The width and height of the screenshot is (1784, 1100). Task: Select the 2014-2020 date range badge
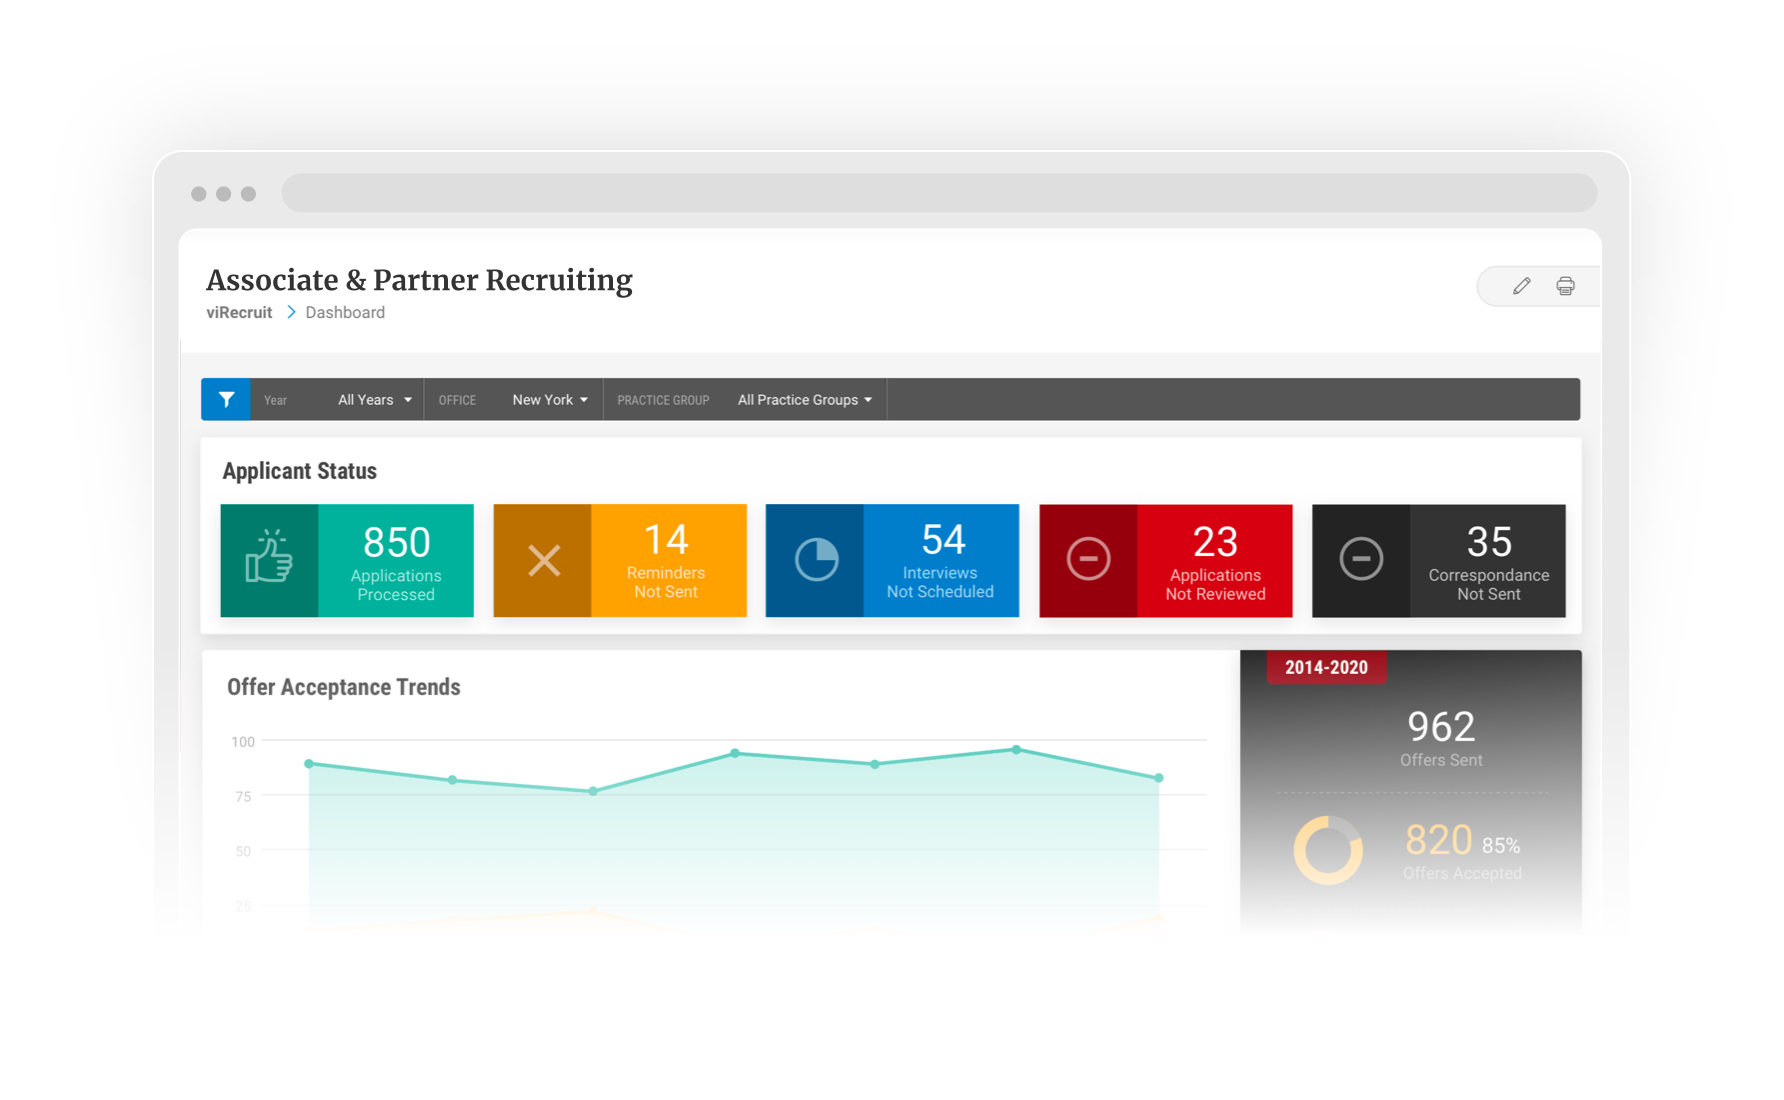coord(1326,667)
